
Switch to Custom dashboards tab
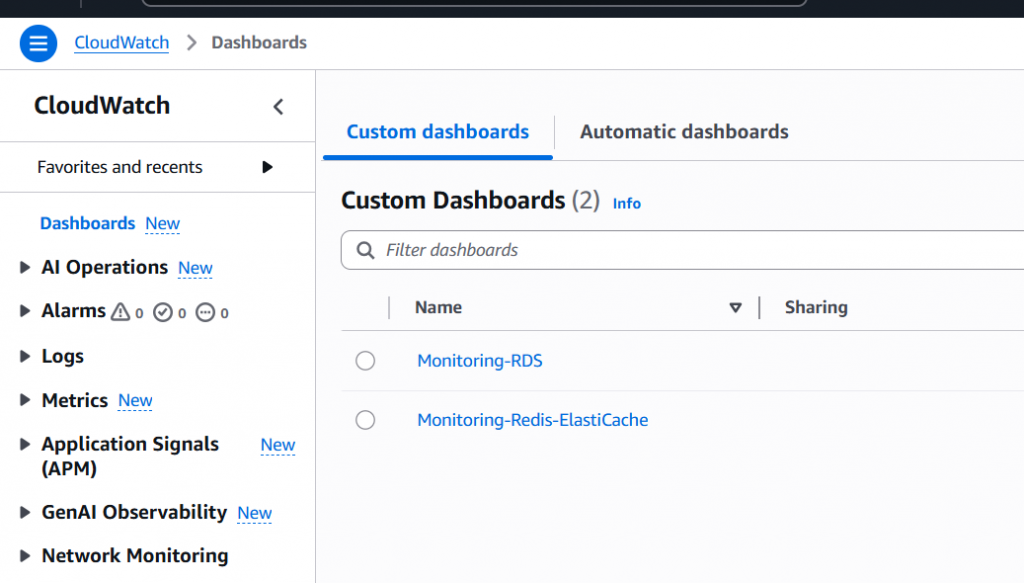click(437, 132)
